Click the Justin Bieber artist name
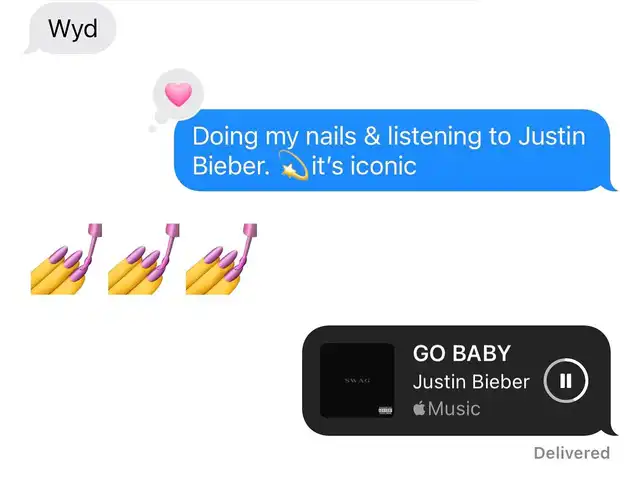 (x=471, y=382)
